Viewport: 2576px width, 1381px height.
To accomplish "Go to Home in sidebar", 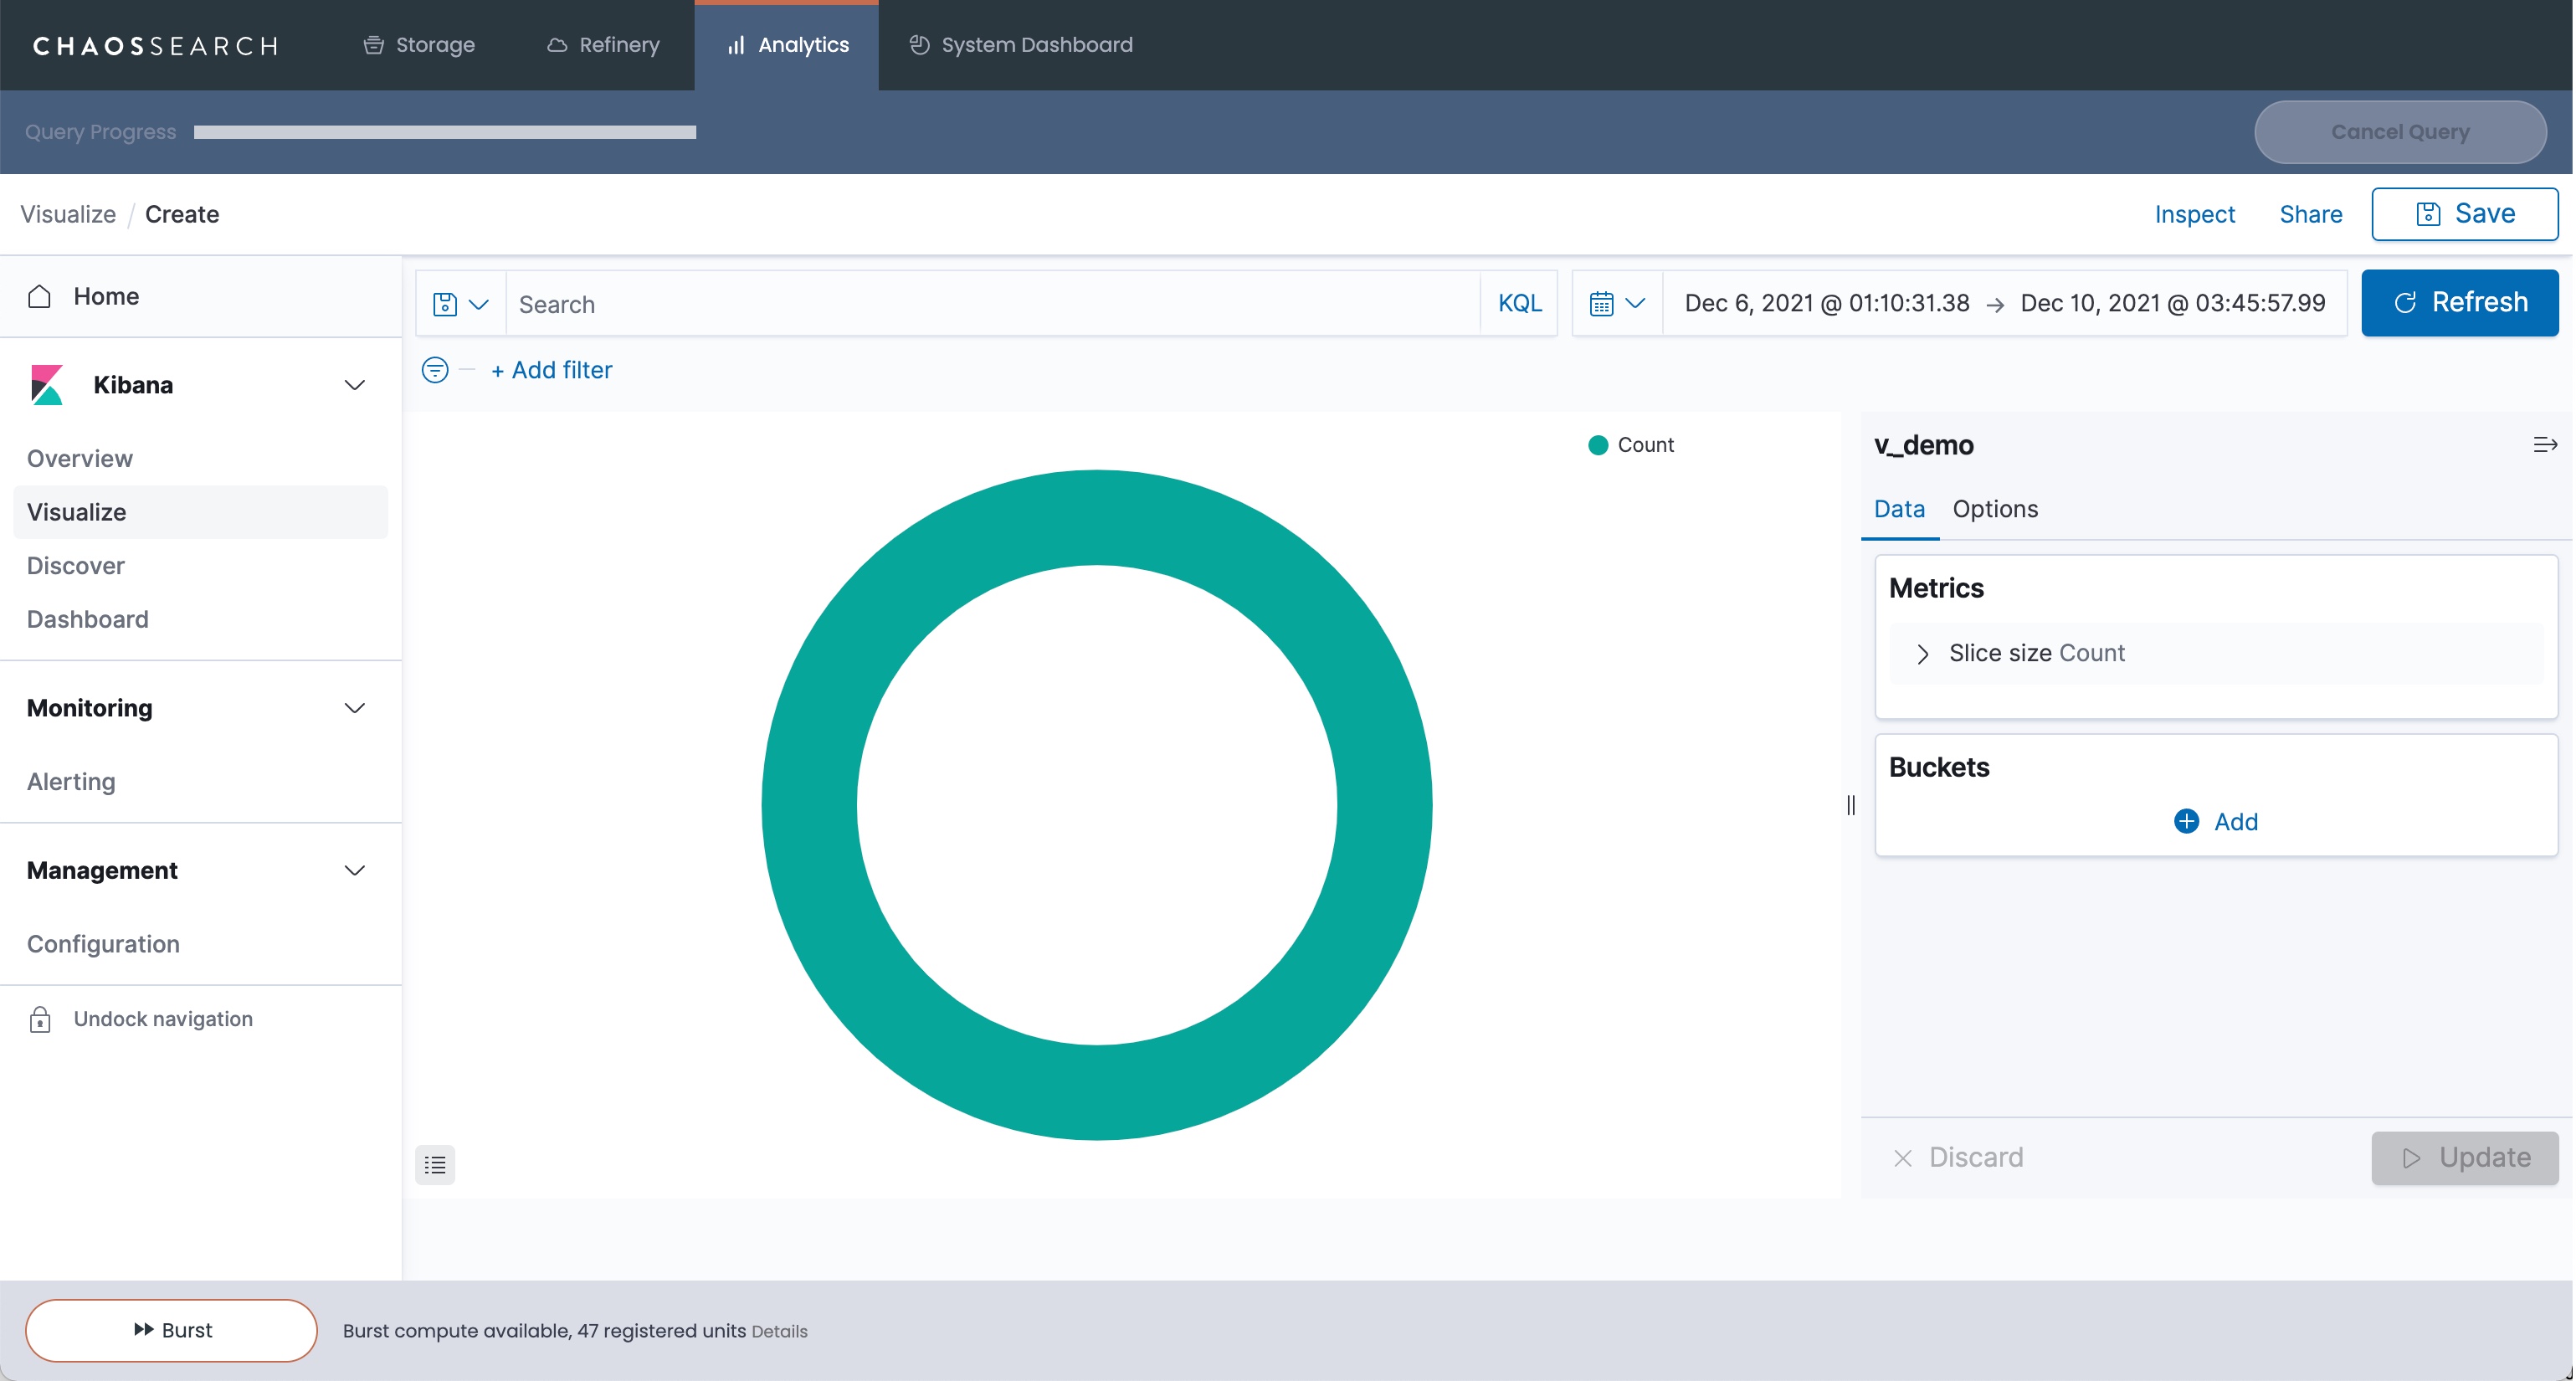I will [106, 296].
